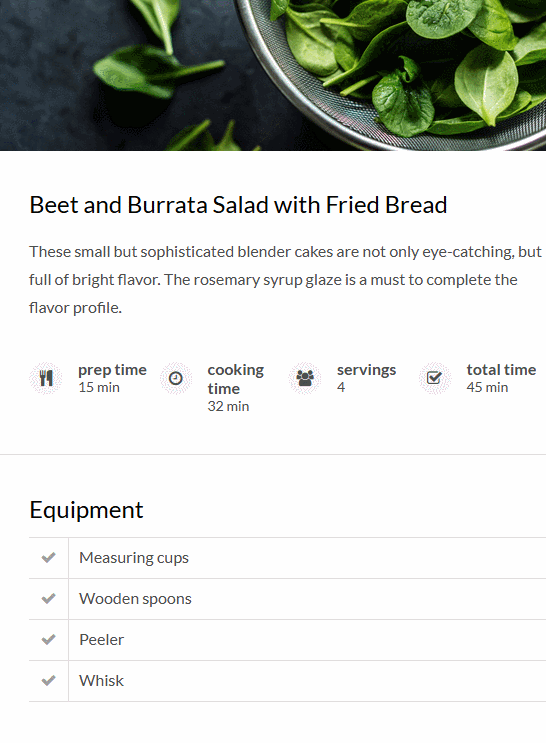Click the checked box total time icon
Screen dimensions: 546x743
click(434, 378)
